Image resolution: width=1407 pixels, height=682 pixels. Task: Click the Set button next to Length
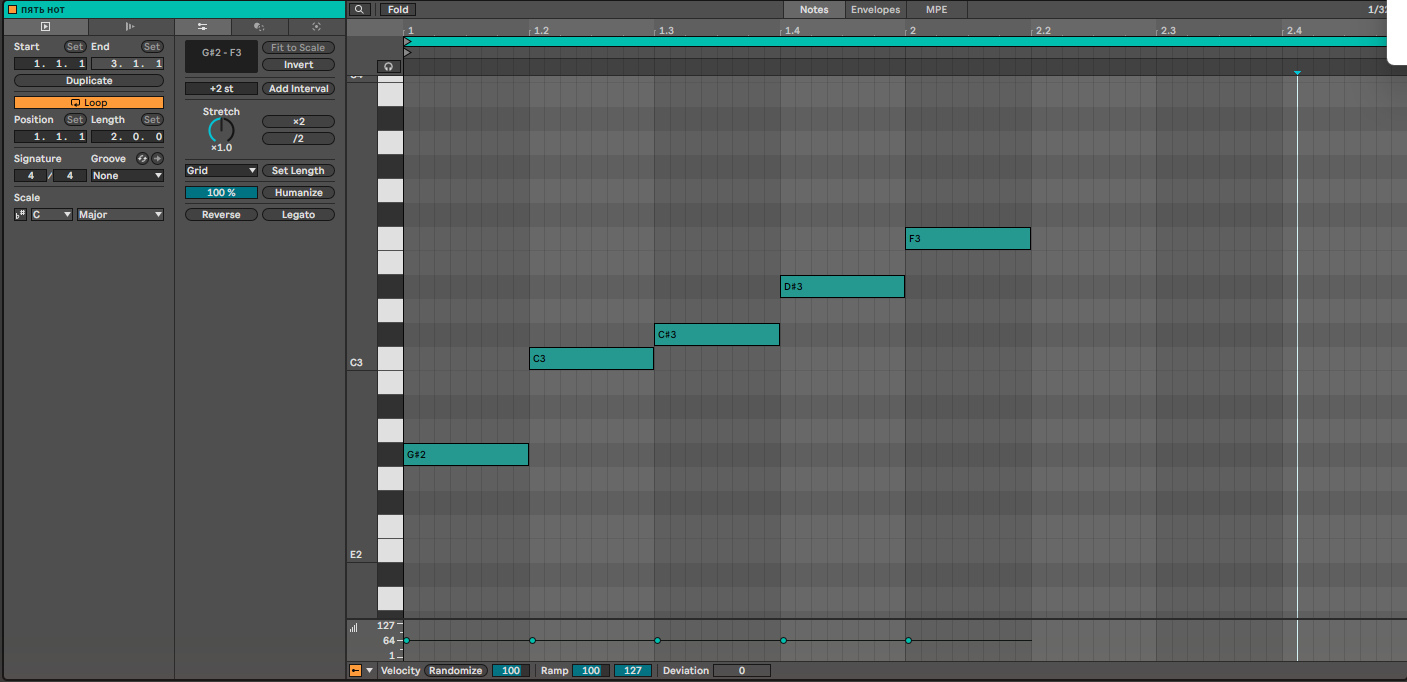(152, 120)
